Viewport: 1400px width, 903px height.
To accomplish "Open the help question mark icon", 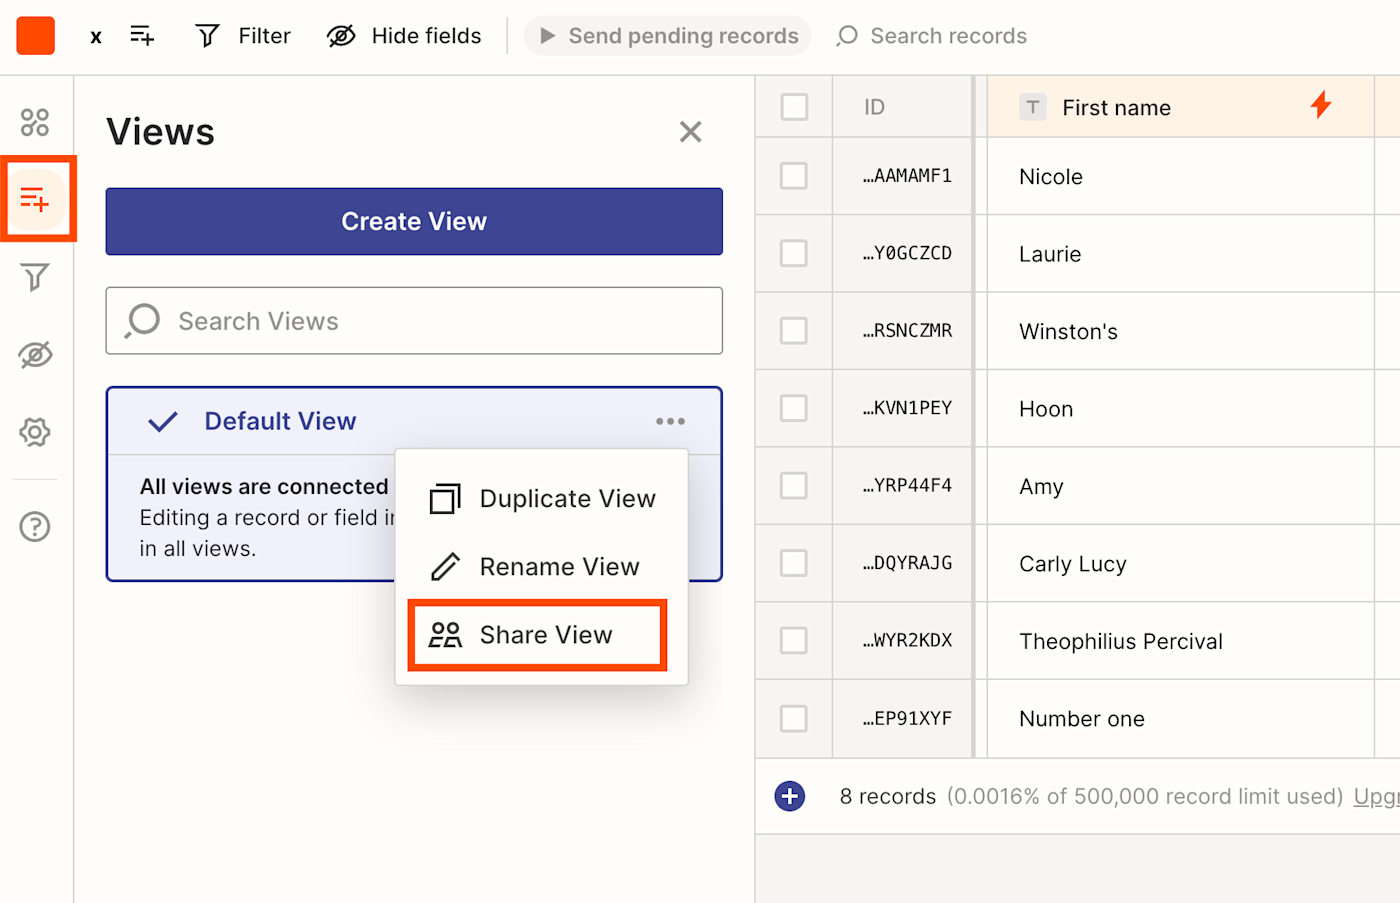I will [35, 526].
